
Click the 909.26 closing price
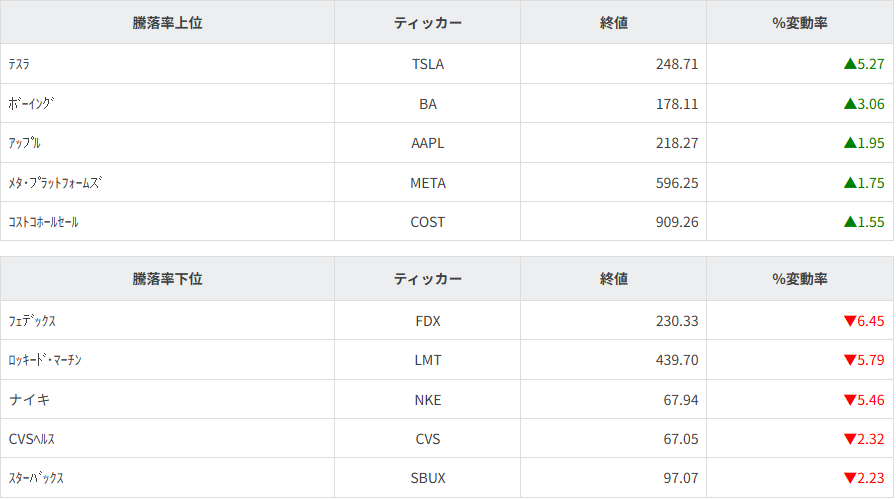click(677, 222)
